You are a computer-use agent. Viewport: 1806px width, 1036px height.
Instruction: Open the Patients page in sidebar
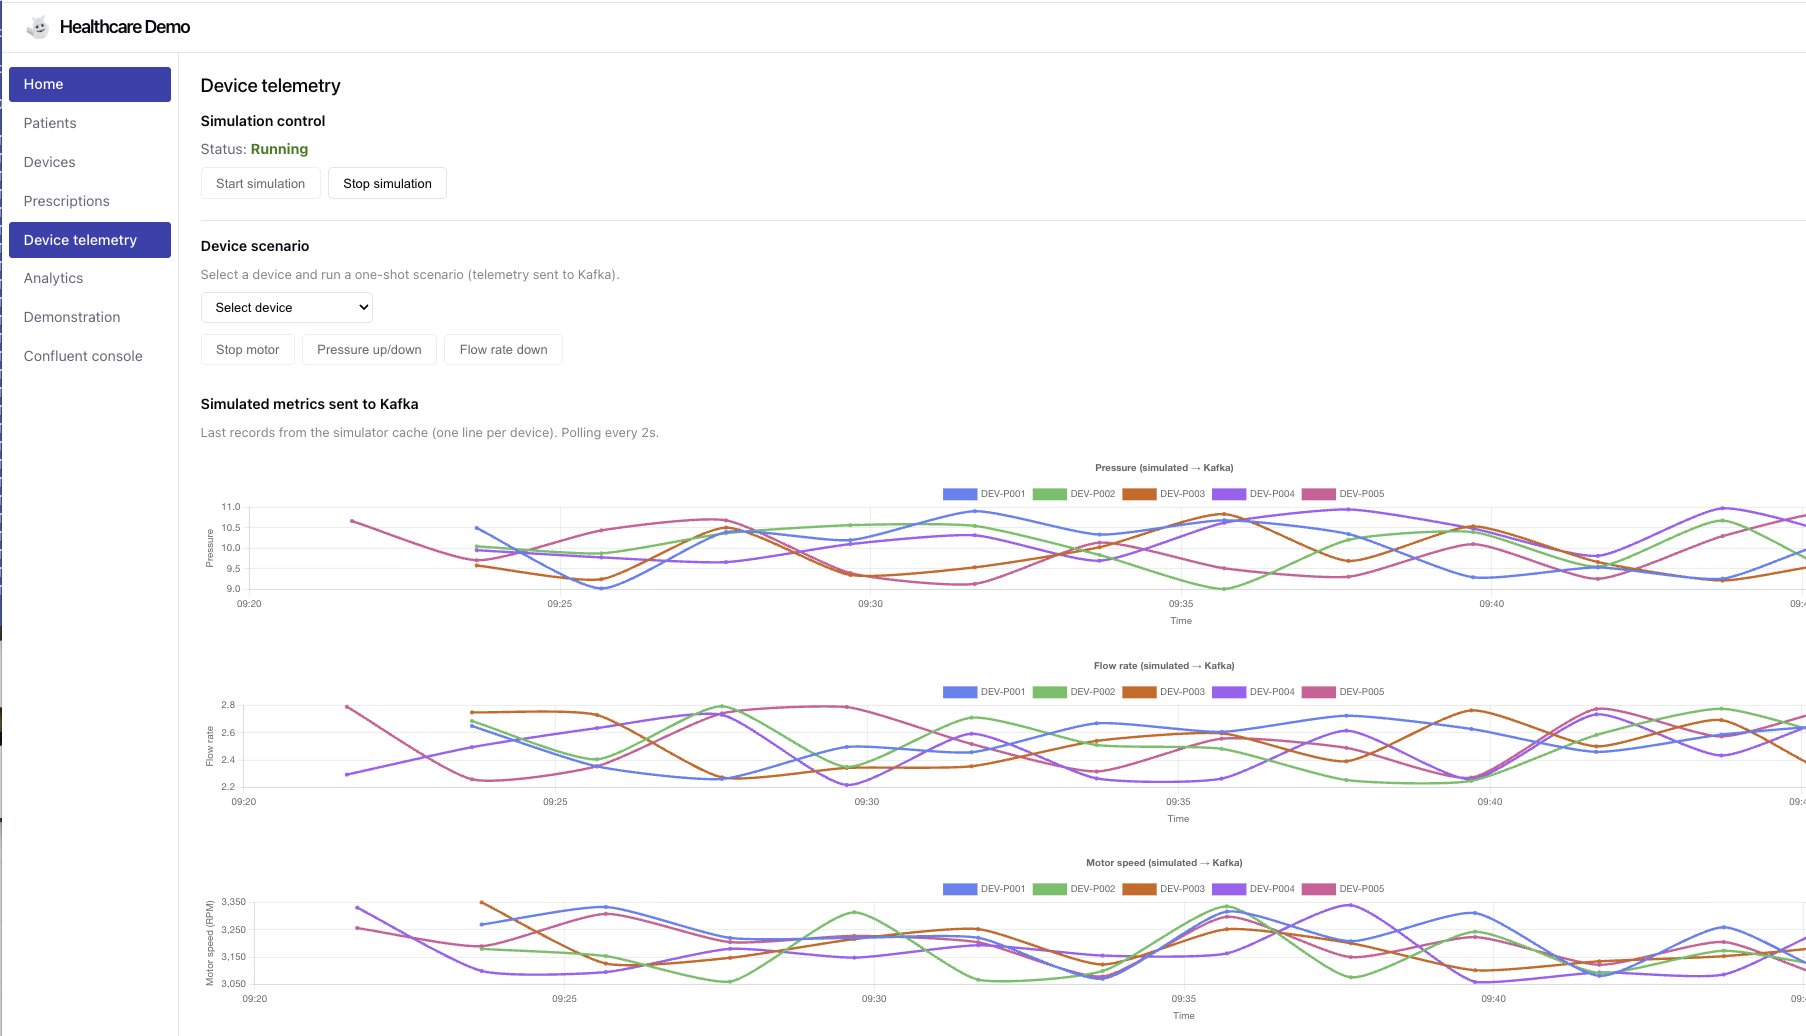click(x=50, y=123)
